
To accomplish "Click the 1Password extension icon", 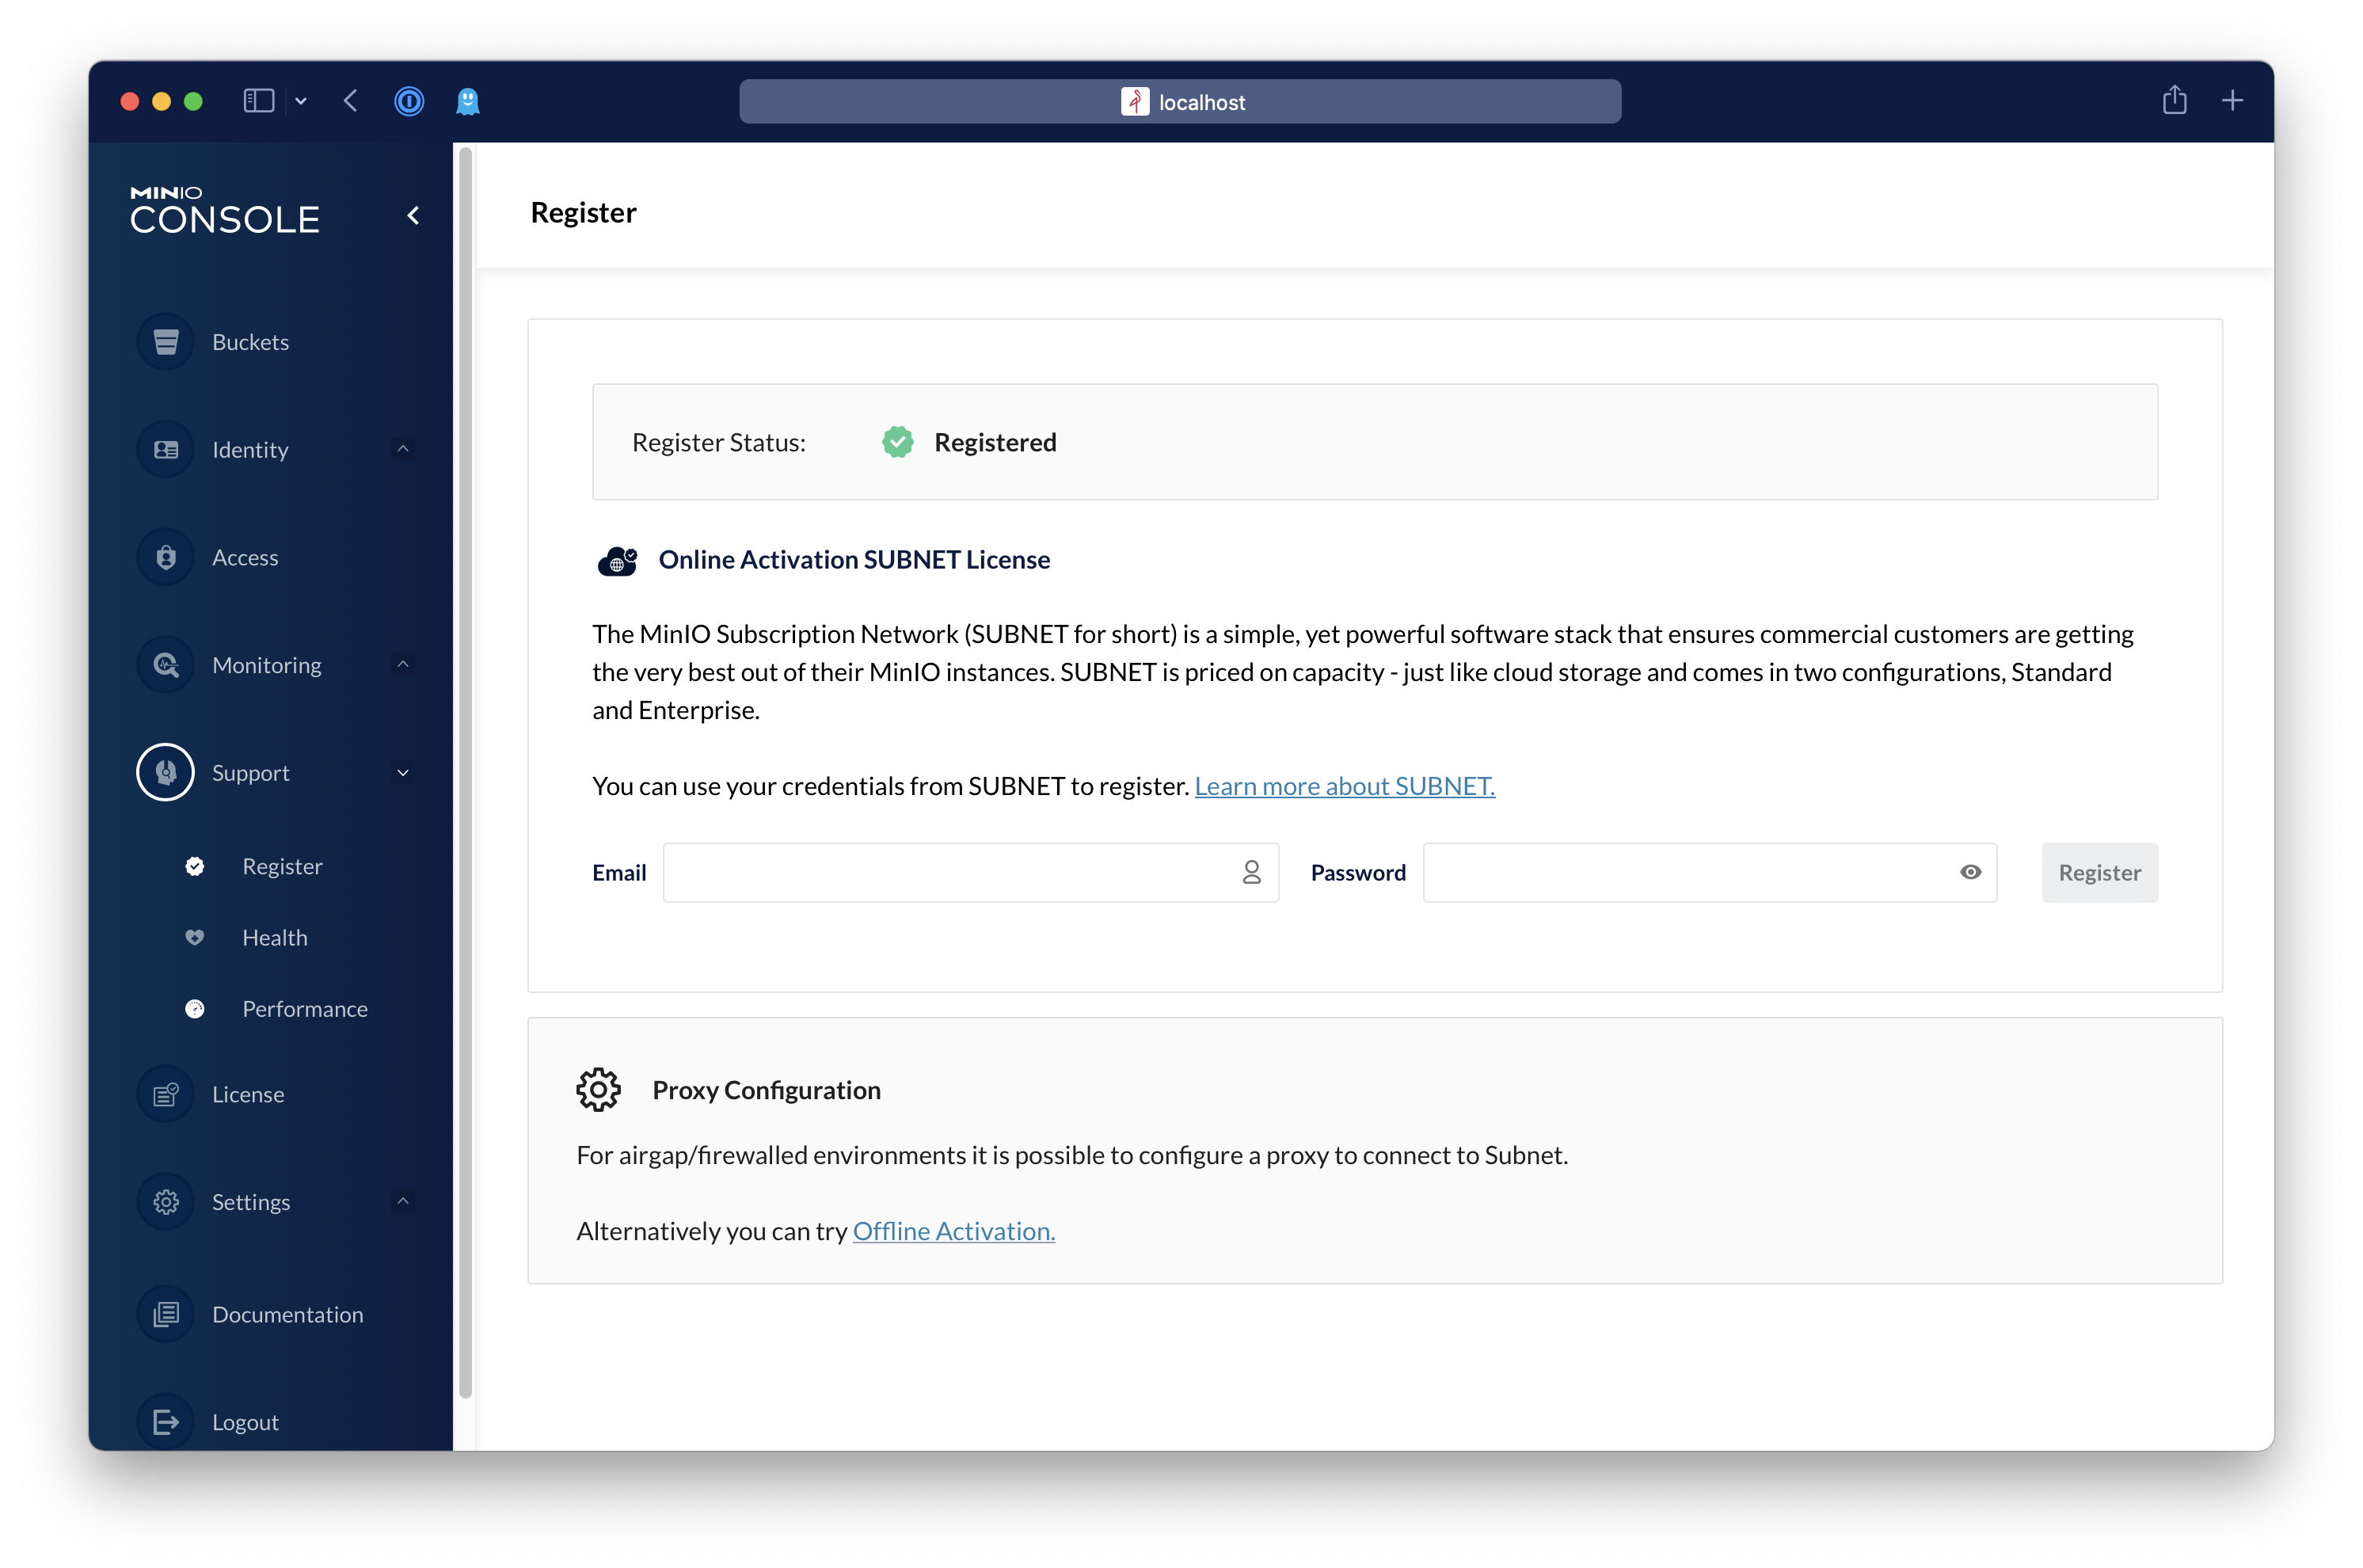I will pos(409,101).
